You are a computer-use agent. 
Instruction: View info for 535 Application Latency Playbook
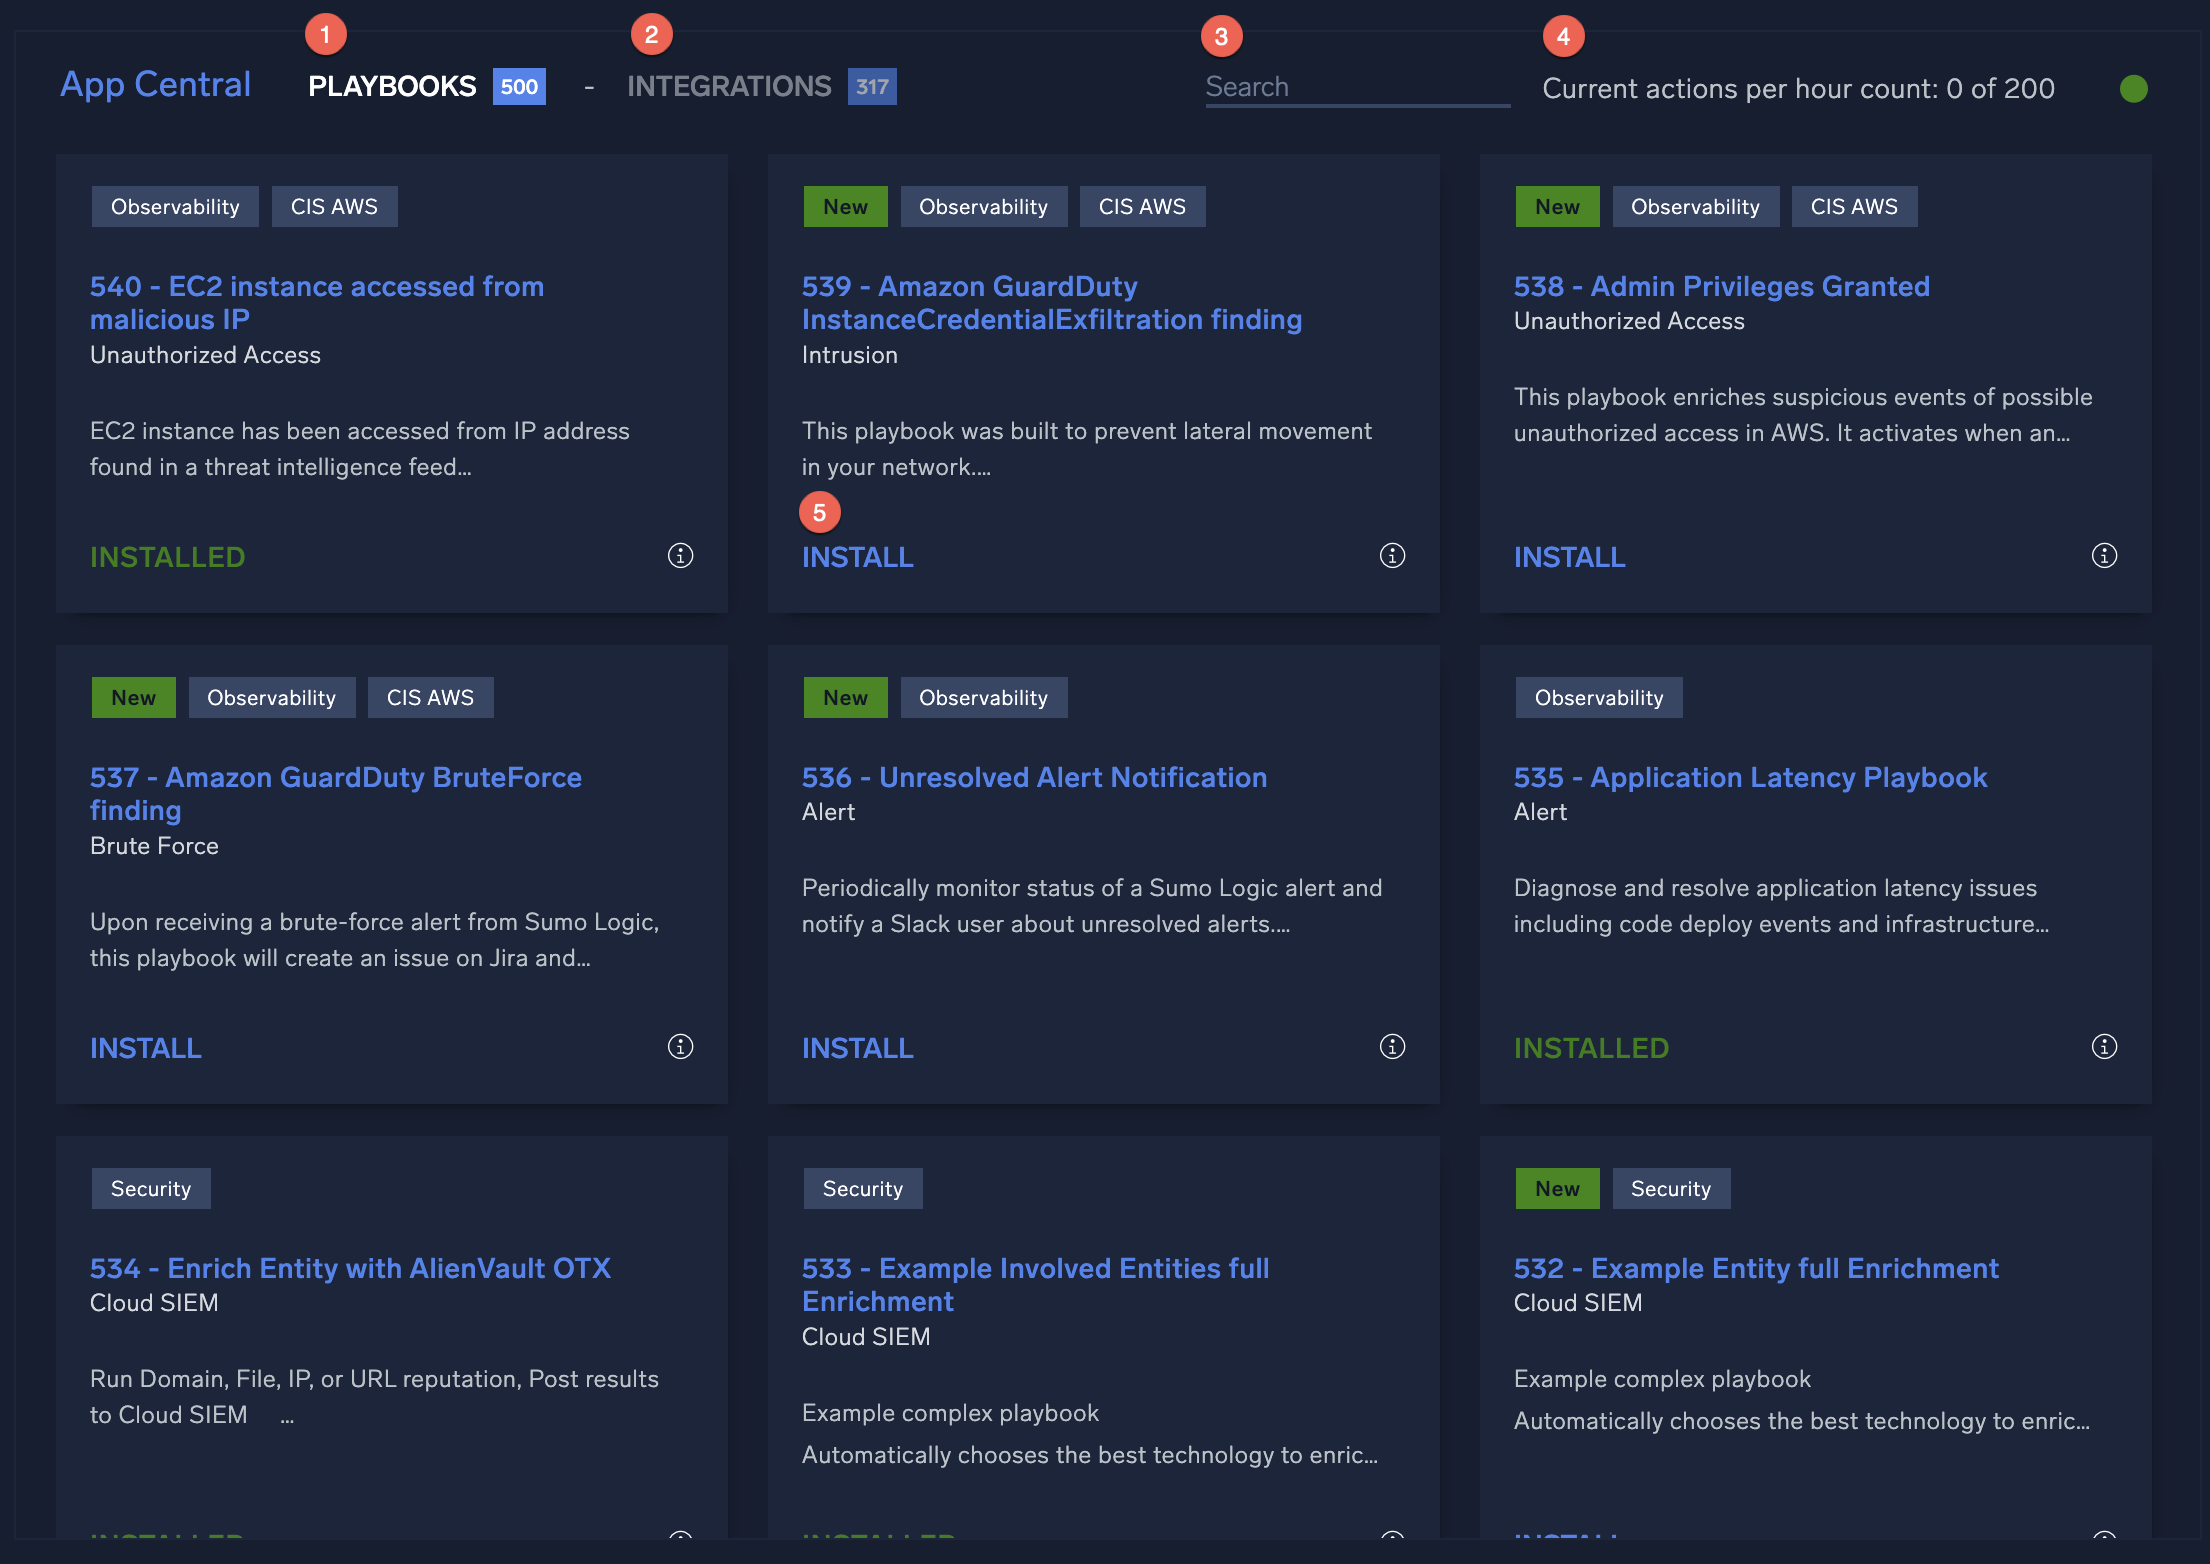pos(2104,1047)
